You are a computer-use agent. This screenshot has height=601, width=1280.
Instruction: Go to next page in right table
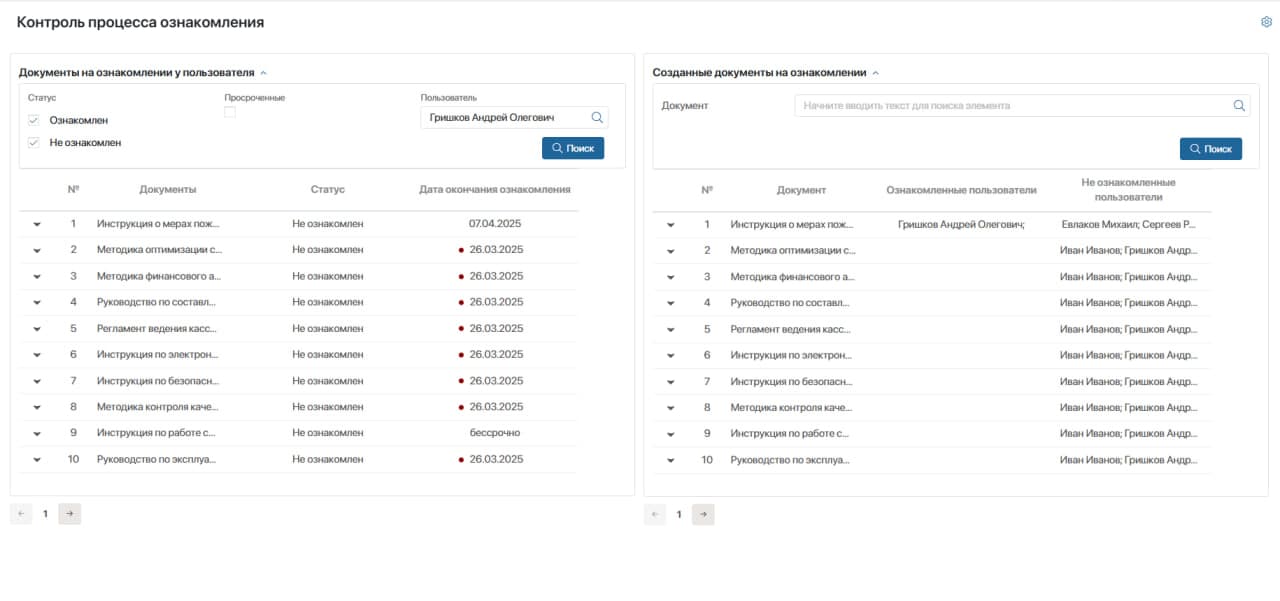pyautogui.click(x=703, y=514)
